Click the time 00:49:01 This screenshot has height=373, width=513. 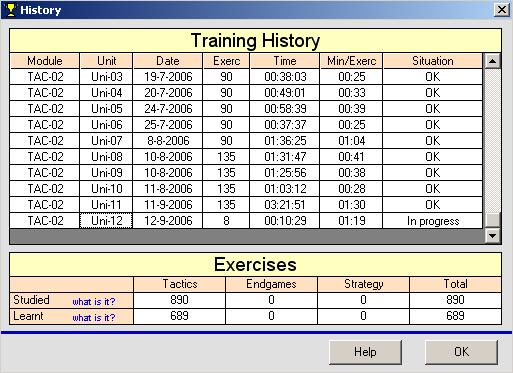pyautogui.click(x=285, y=93)
